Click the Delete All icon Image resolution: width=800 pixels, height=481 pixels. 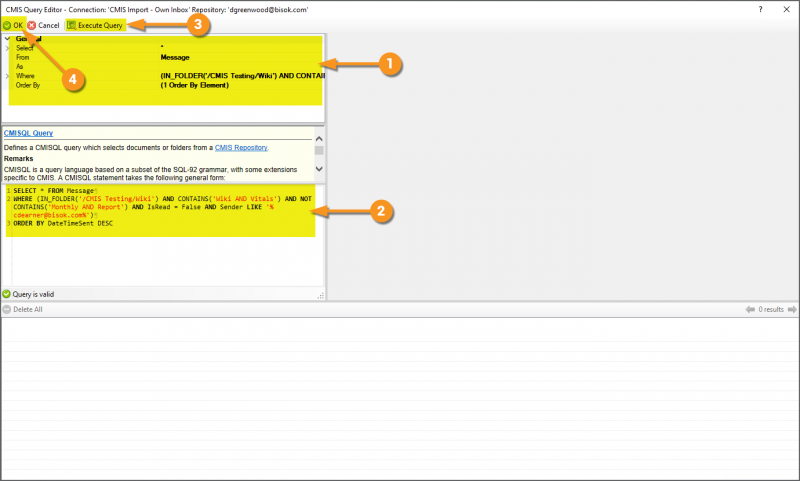(7, 309)
